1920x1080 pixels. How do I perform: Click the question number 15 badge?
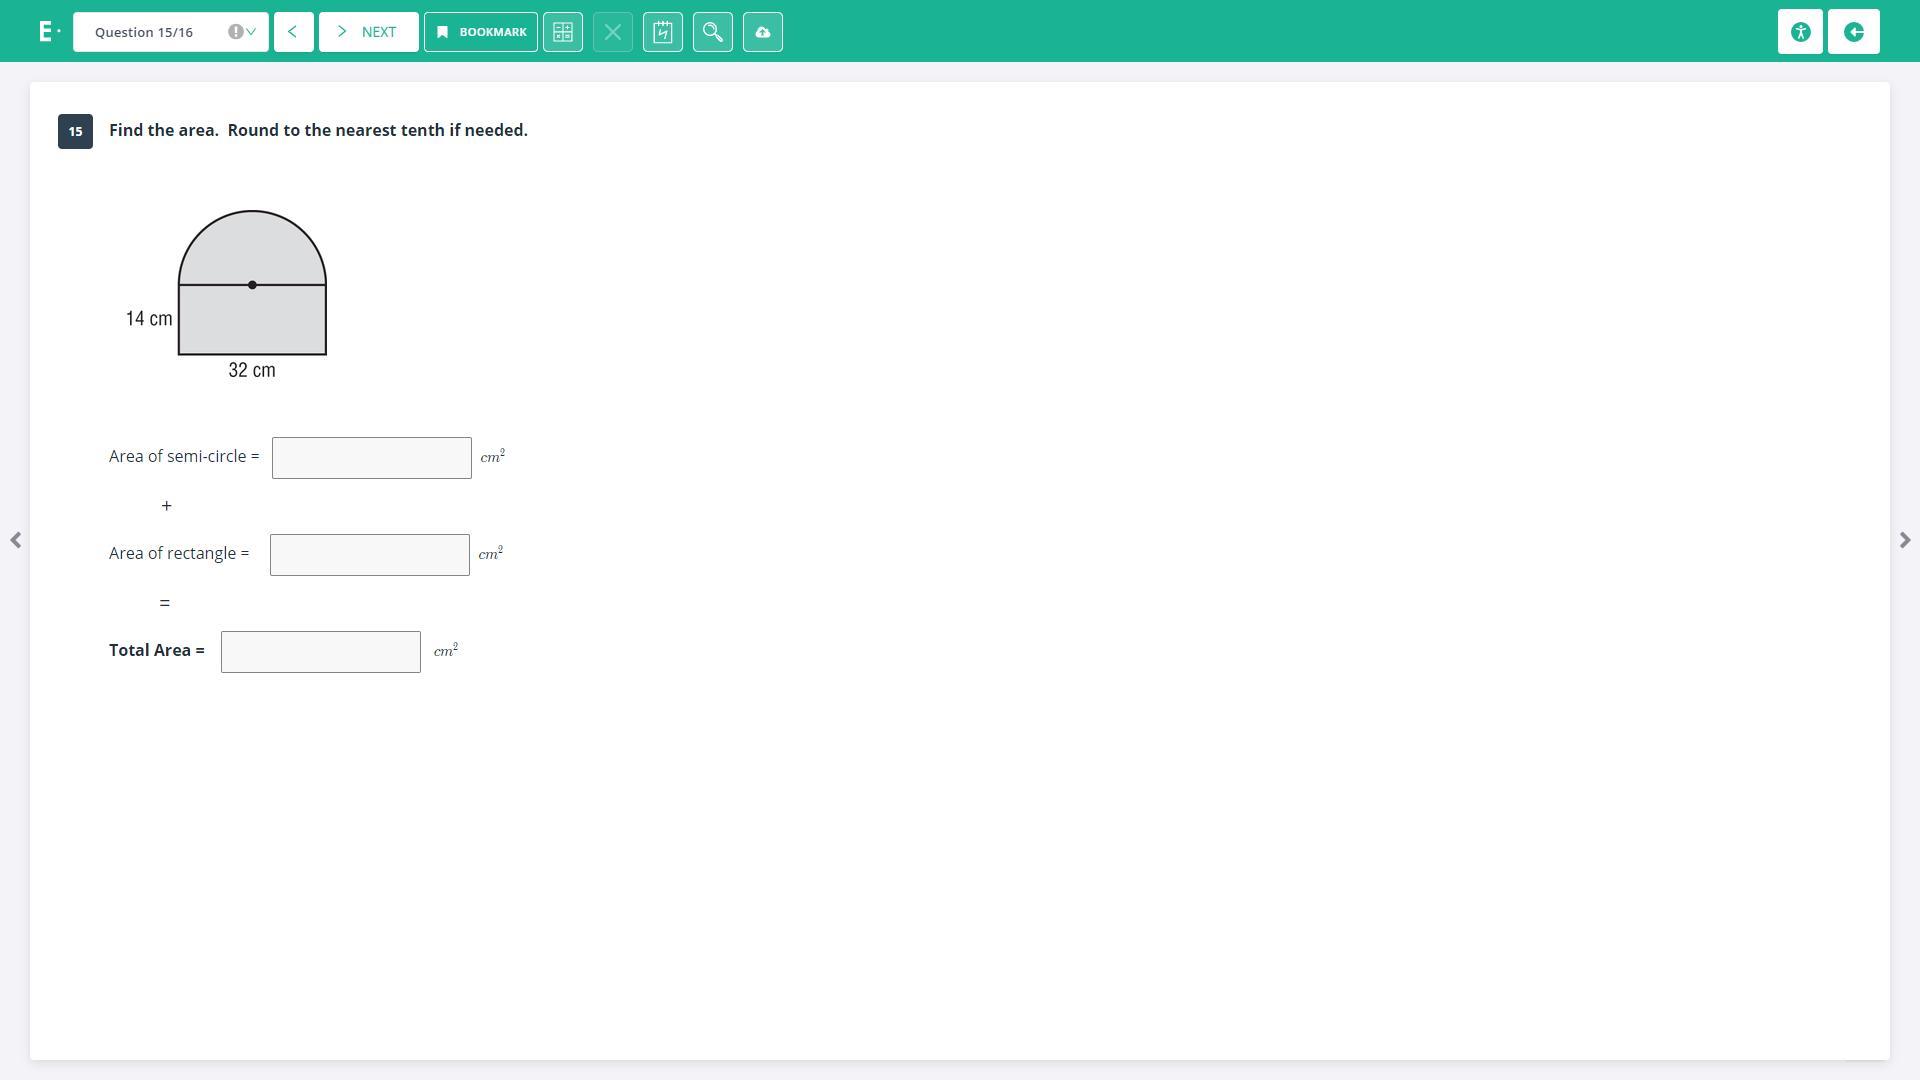point(76,131)
